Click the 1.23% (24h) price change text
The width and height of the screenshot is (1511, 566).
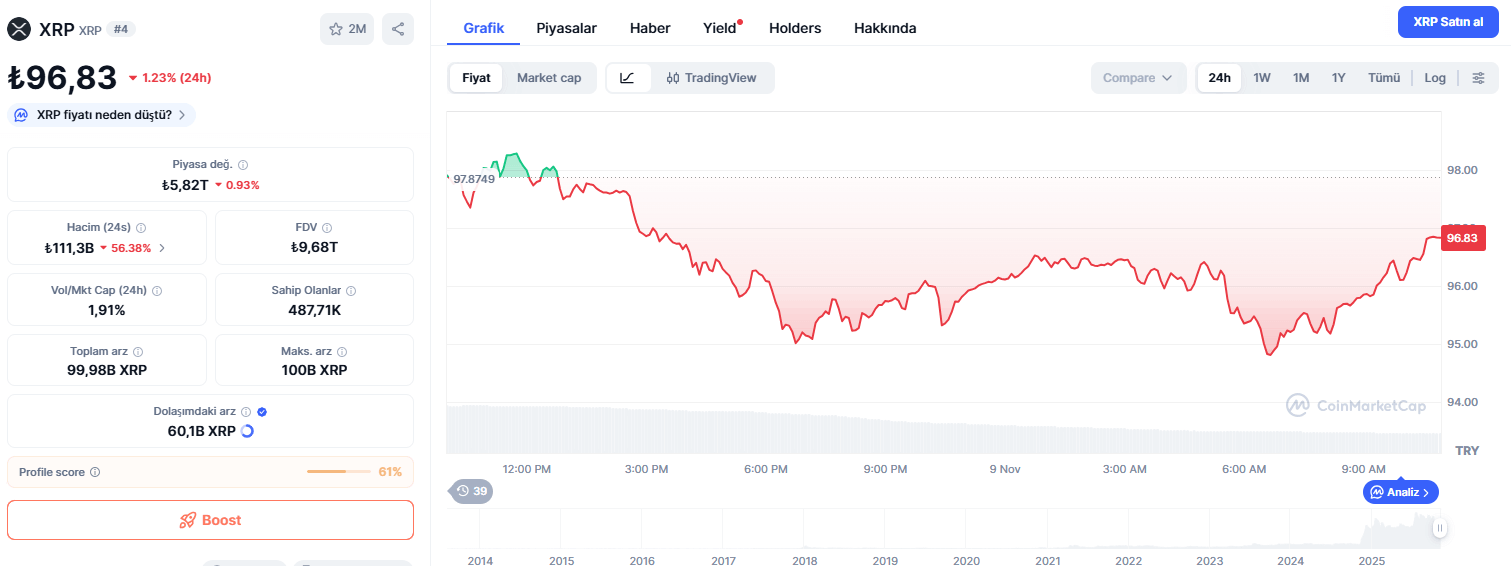click(x=176, y=77)
